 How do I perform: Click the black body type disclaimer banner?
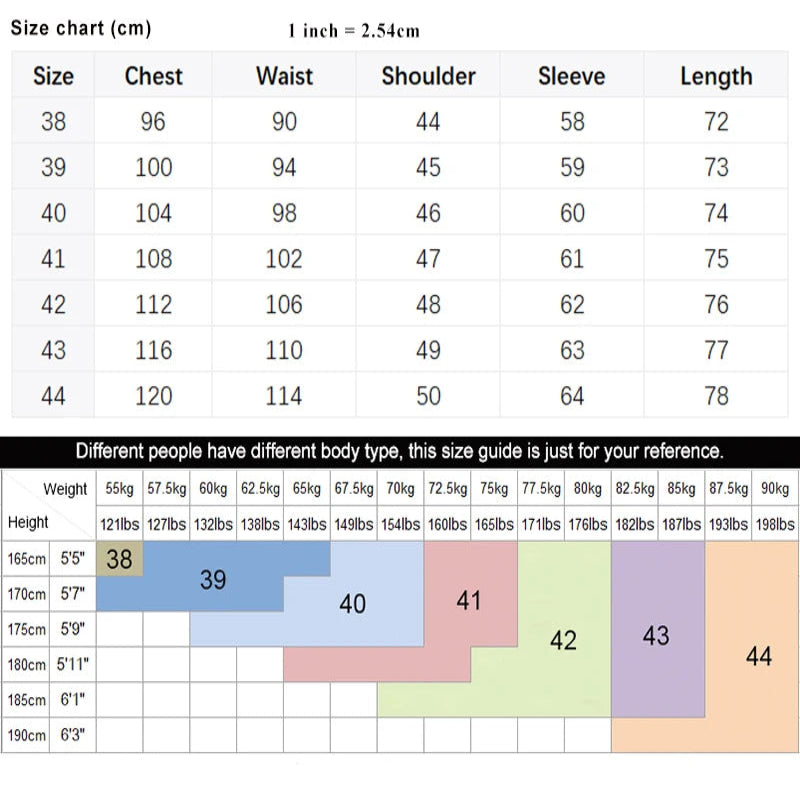pyautogui.click(x=400, y=451)
